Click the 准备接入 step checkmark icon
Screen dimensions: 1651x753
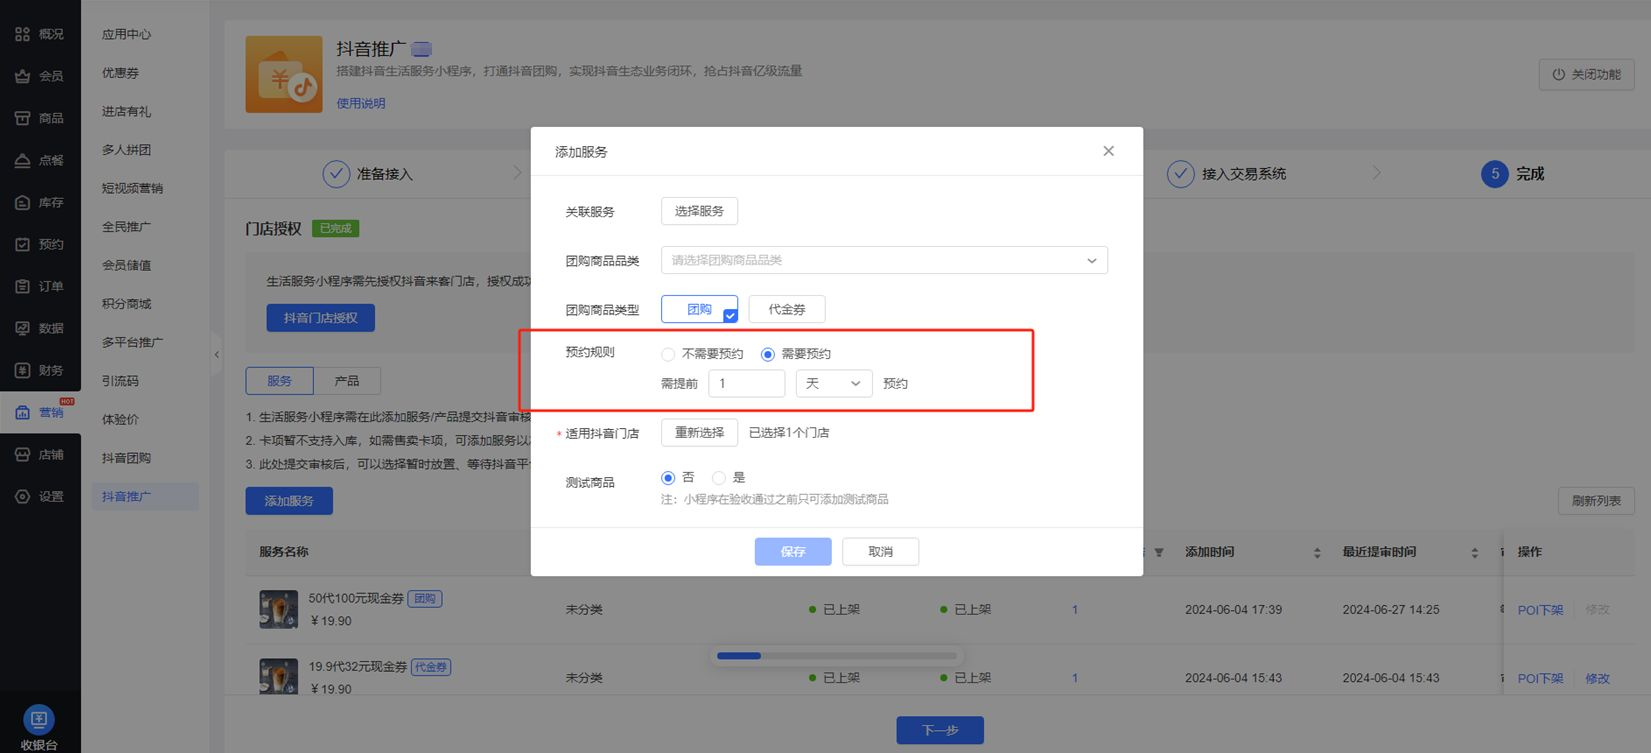coord(336,174)
